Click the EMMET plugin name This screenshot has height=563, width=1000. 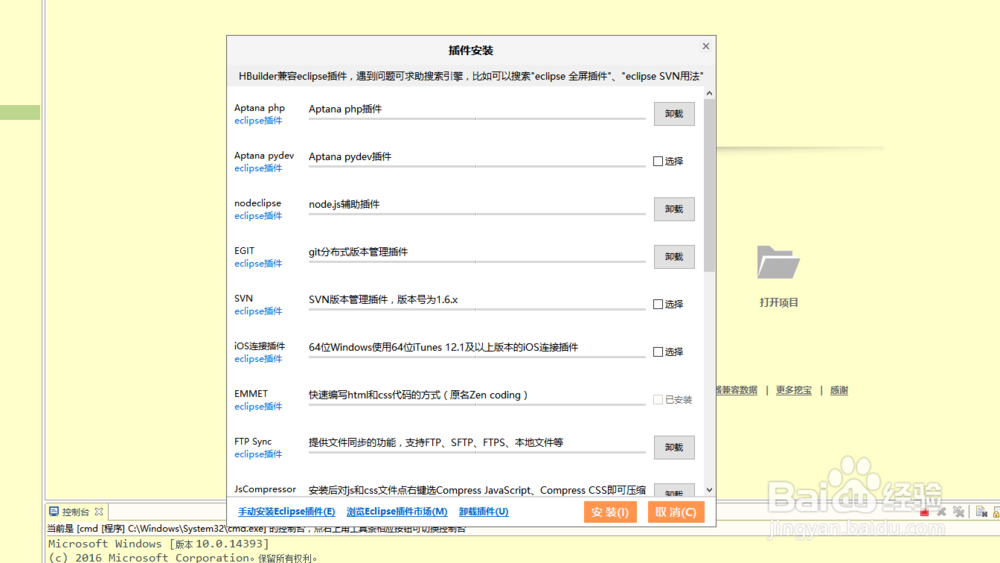[x=251, y=393]
